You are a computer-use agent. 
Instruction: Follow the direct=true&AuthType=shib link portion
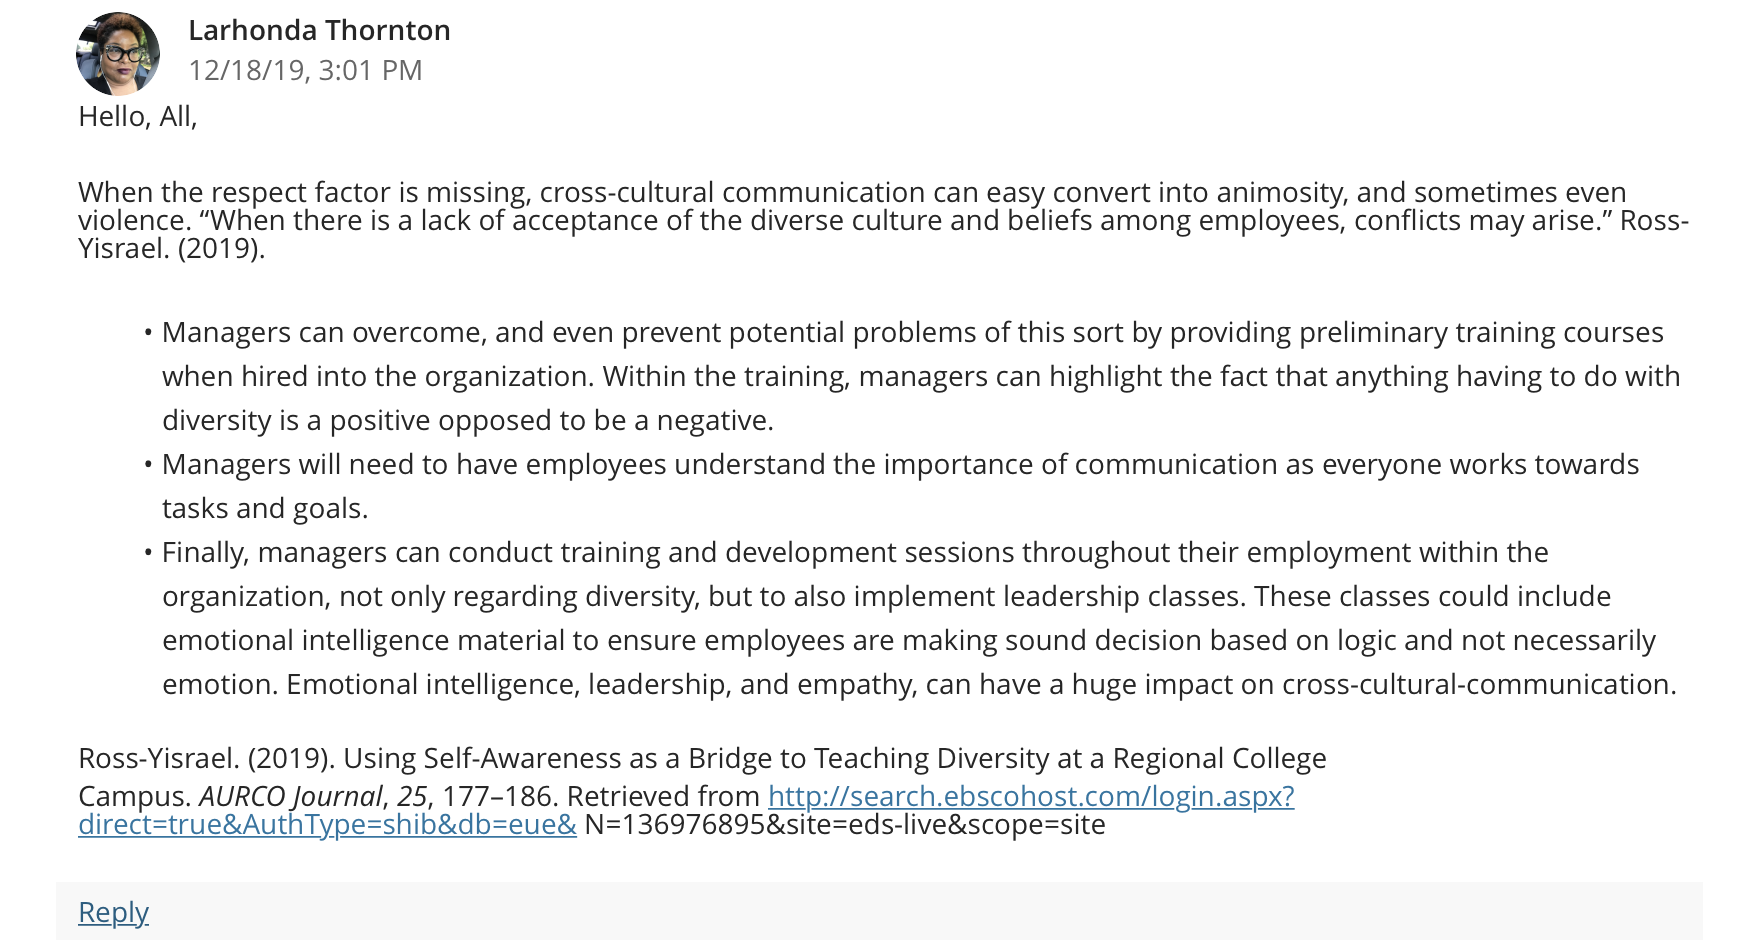(x=327, y=824)
